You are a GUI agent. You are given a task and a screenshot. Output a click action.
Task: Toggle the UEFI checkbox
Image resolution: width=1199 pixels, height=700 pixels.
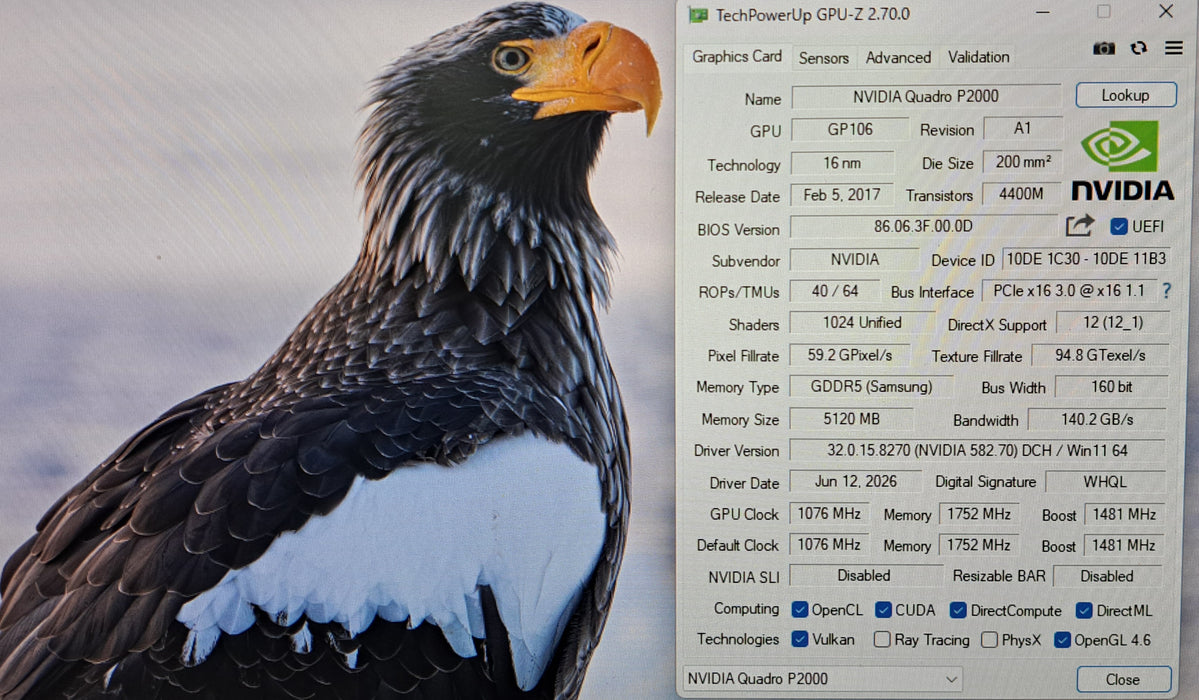pos(1119,226)
